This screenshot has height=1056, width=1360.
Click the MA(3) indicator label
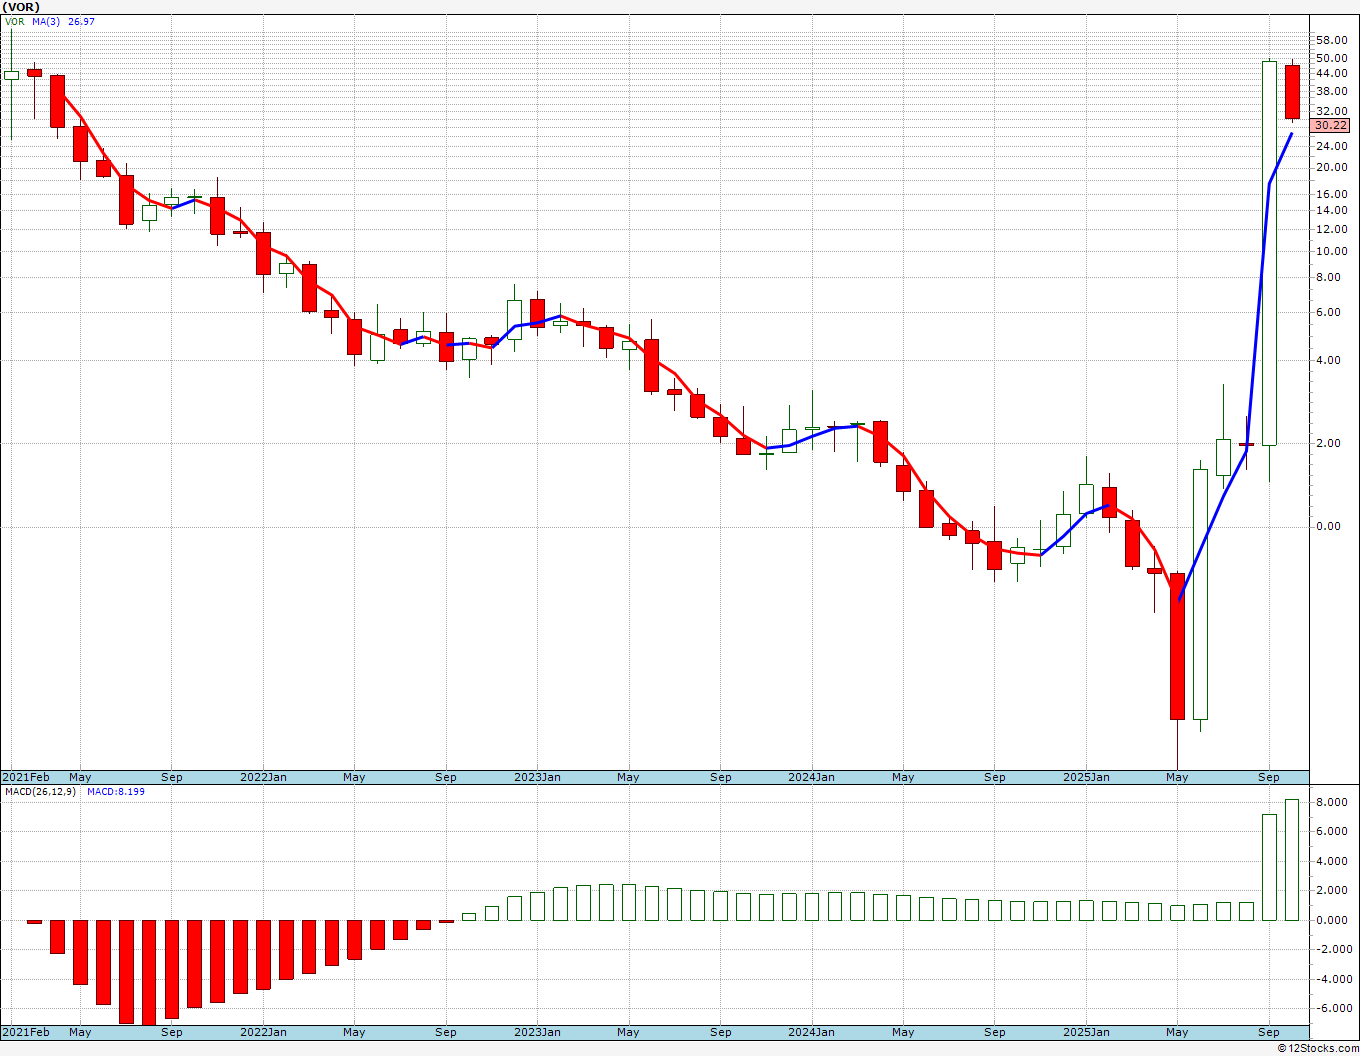[x=47, y=21]
